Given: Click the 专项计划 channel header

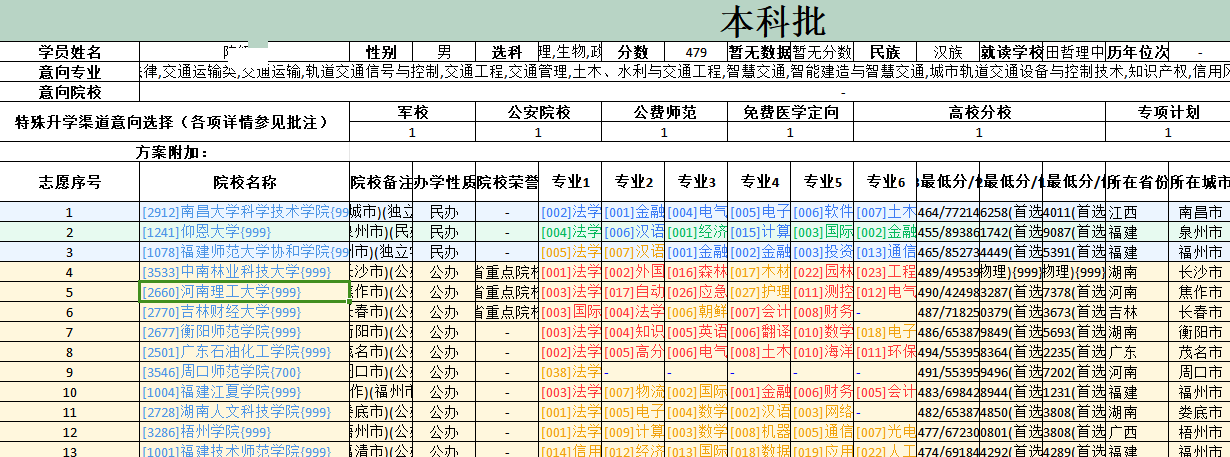Looking at the screenshot, I should (x=1168, y=112).
